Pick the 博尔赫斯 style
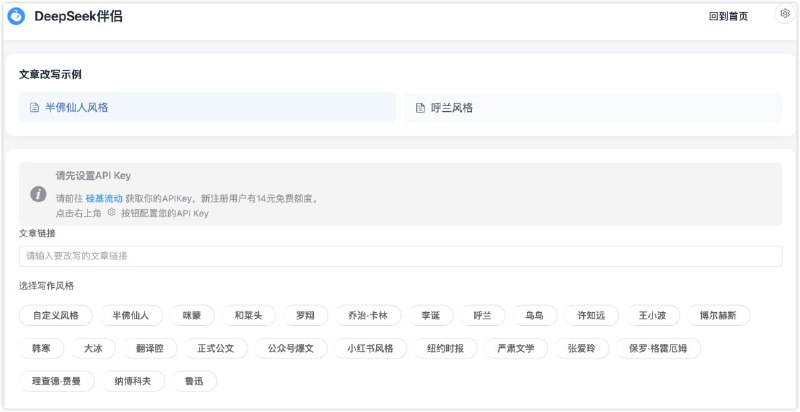 click(718, 316)
